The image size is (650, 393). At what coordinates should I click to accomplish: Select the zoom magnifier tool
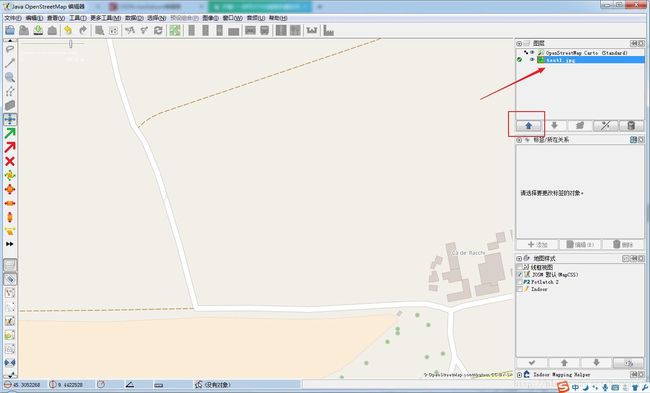click(x=10, y=77)
